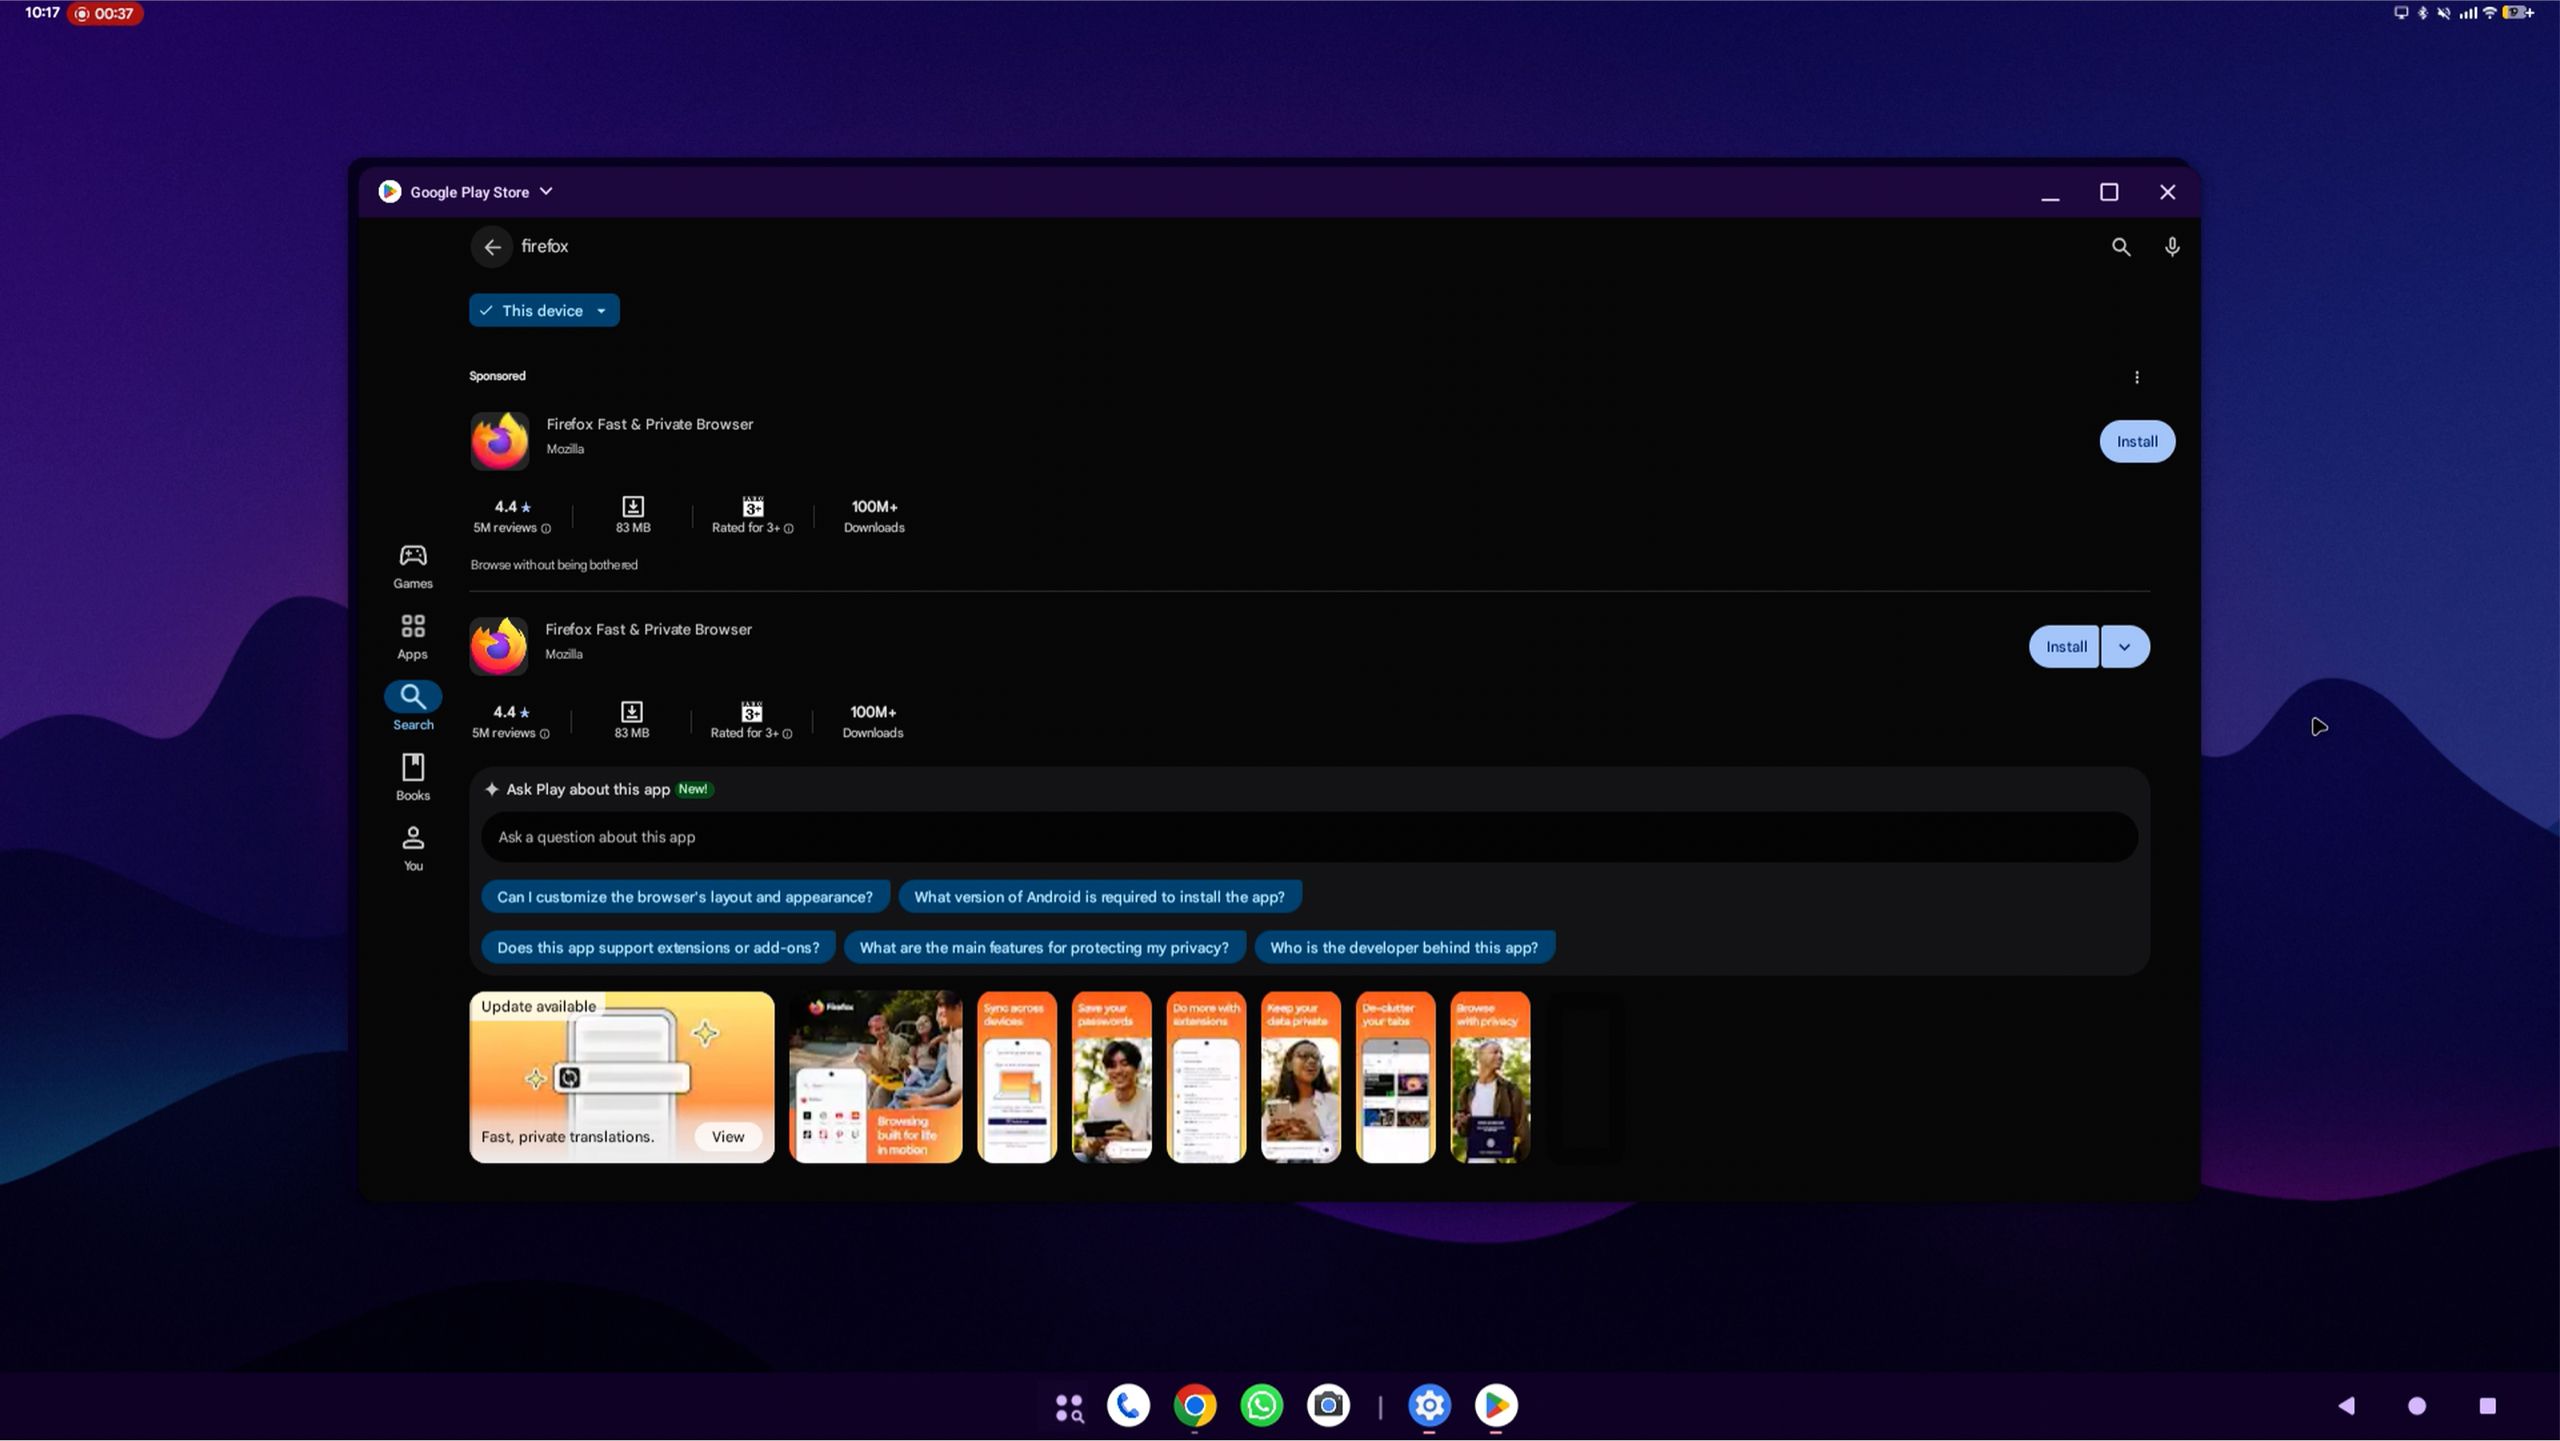The image size is (2560, 1441).
Task: Click the magnifier search icon in header
Action: 2120,247
